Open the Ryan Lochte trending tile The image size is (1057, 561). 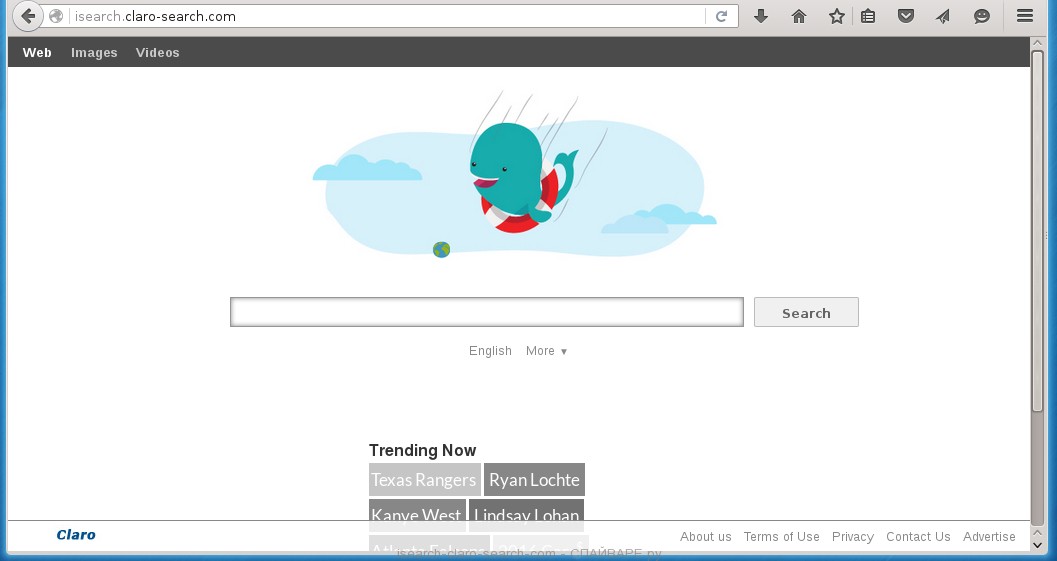pyautogui.click(x=534, y=479)
